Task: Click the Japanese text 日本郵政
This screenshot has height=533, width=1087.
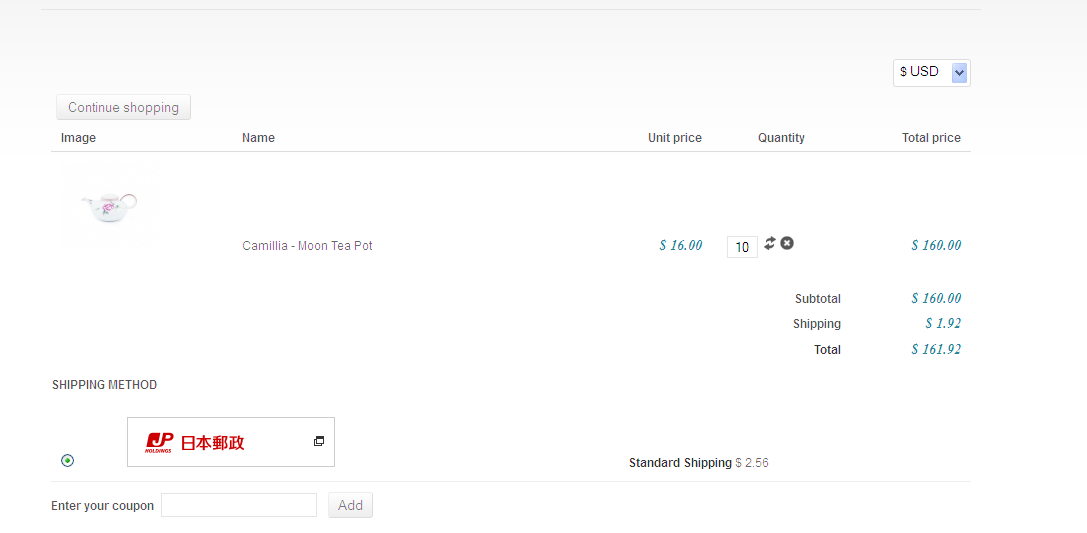Action: (212, 442)
